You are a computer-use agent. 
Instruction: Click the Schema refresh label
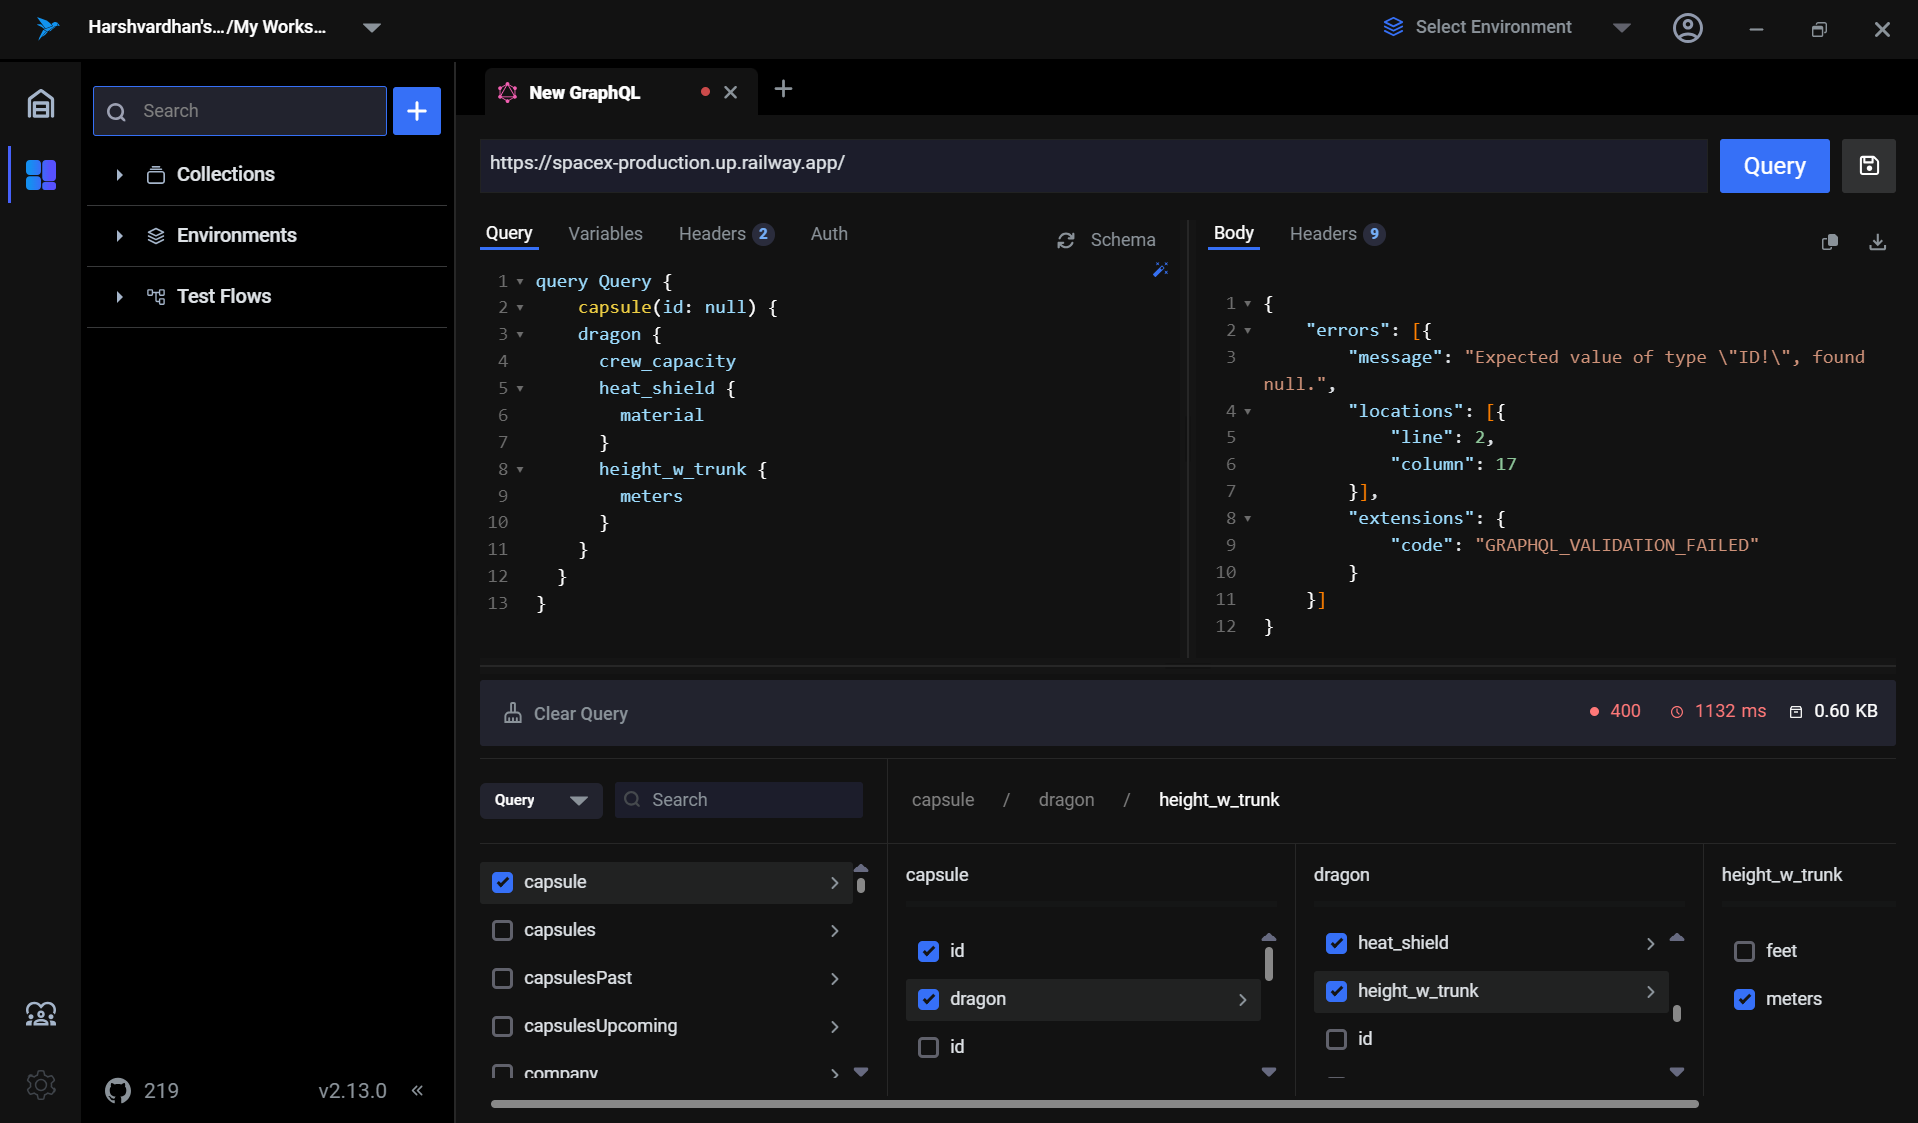(x=1123, y=240)
